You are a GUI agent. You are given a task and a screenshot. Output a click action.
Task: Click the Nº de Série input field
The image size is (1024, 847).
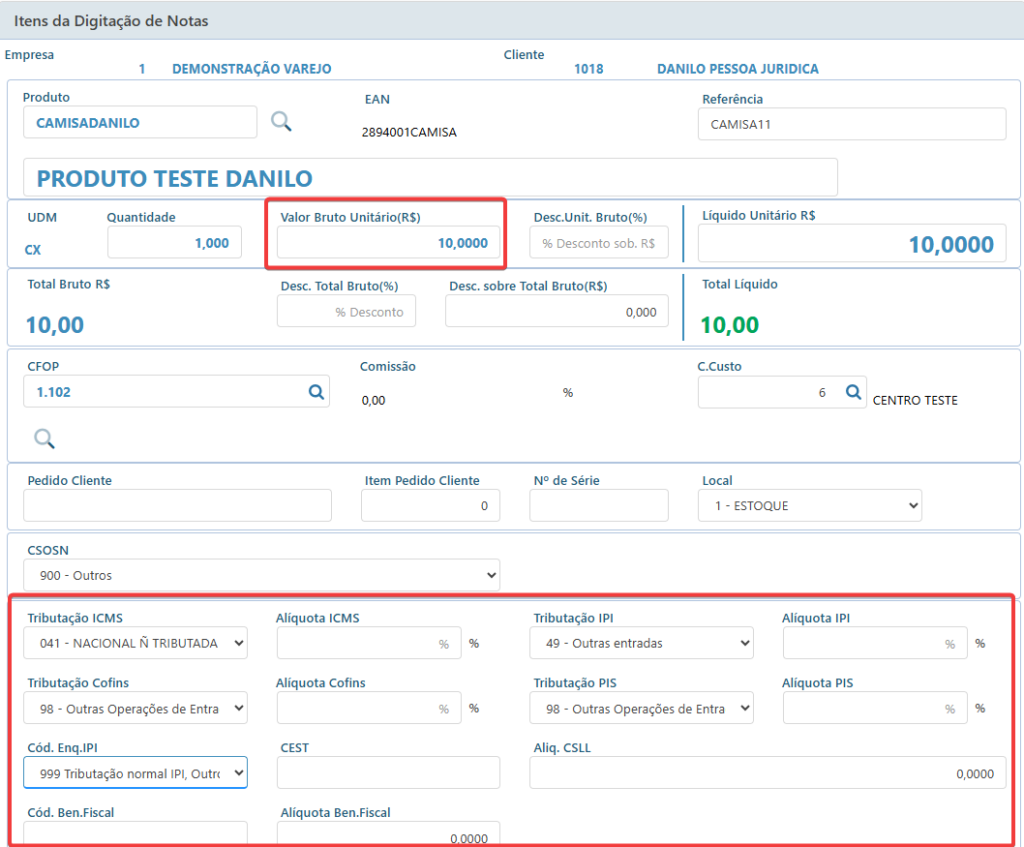599,505
